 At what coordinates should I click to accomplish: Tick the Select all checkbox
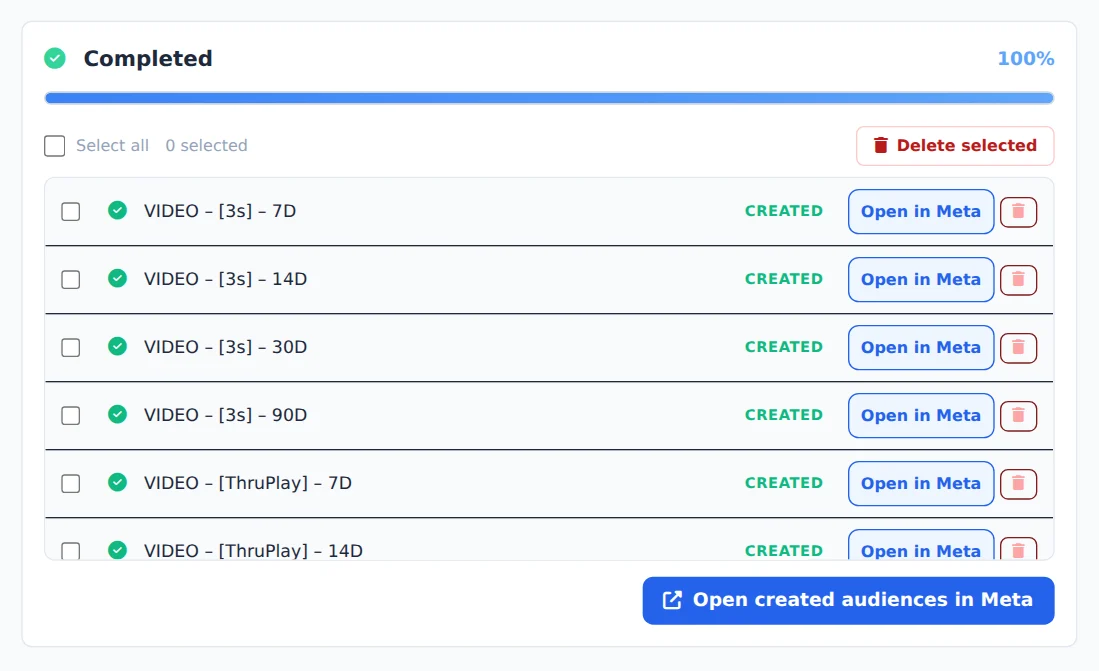click(x=55, y=146)
